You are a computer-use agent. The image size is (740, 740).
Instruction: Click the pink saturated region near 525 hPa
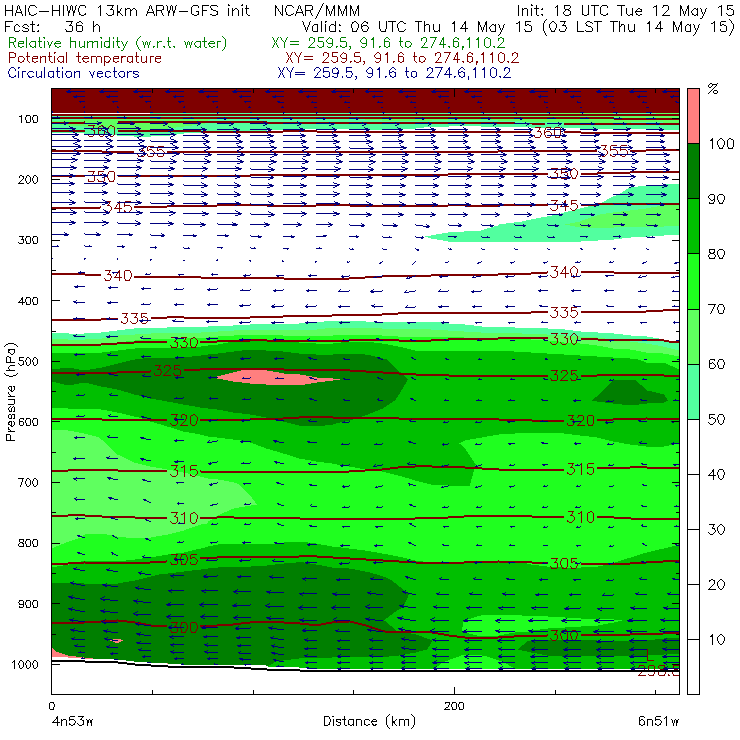(278, 378)
